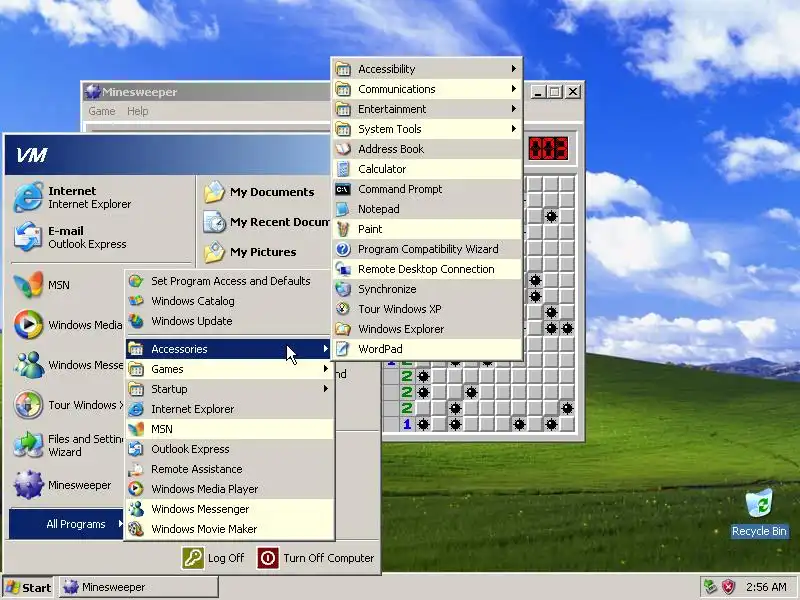Click the All Programs arrow button
The image size is (800, 600).
pos(66,524)
